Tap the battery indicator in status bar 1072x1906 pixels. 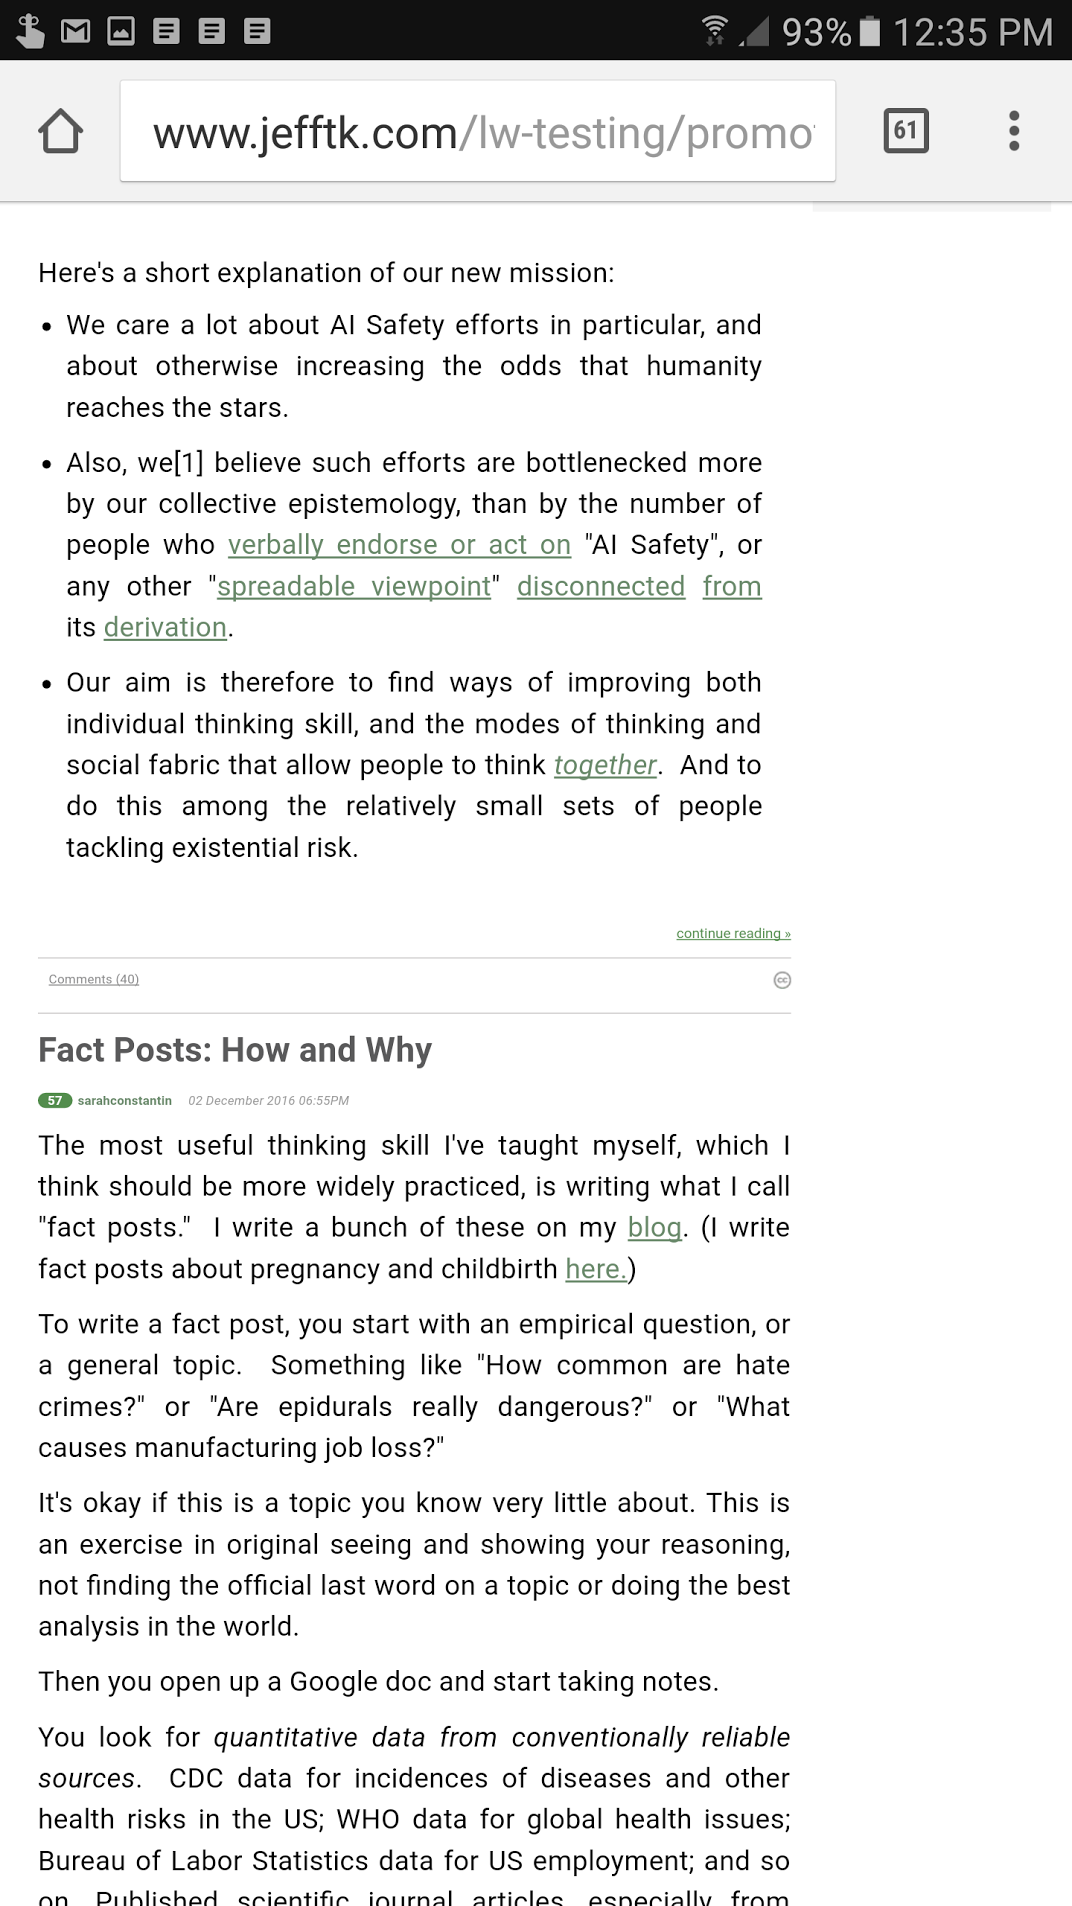coord(871,32)
